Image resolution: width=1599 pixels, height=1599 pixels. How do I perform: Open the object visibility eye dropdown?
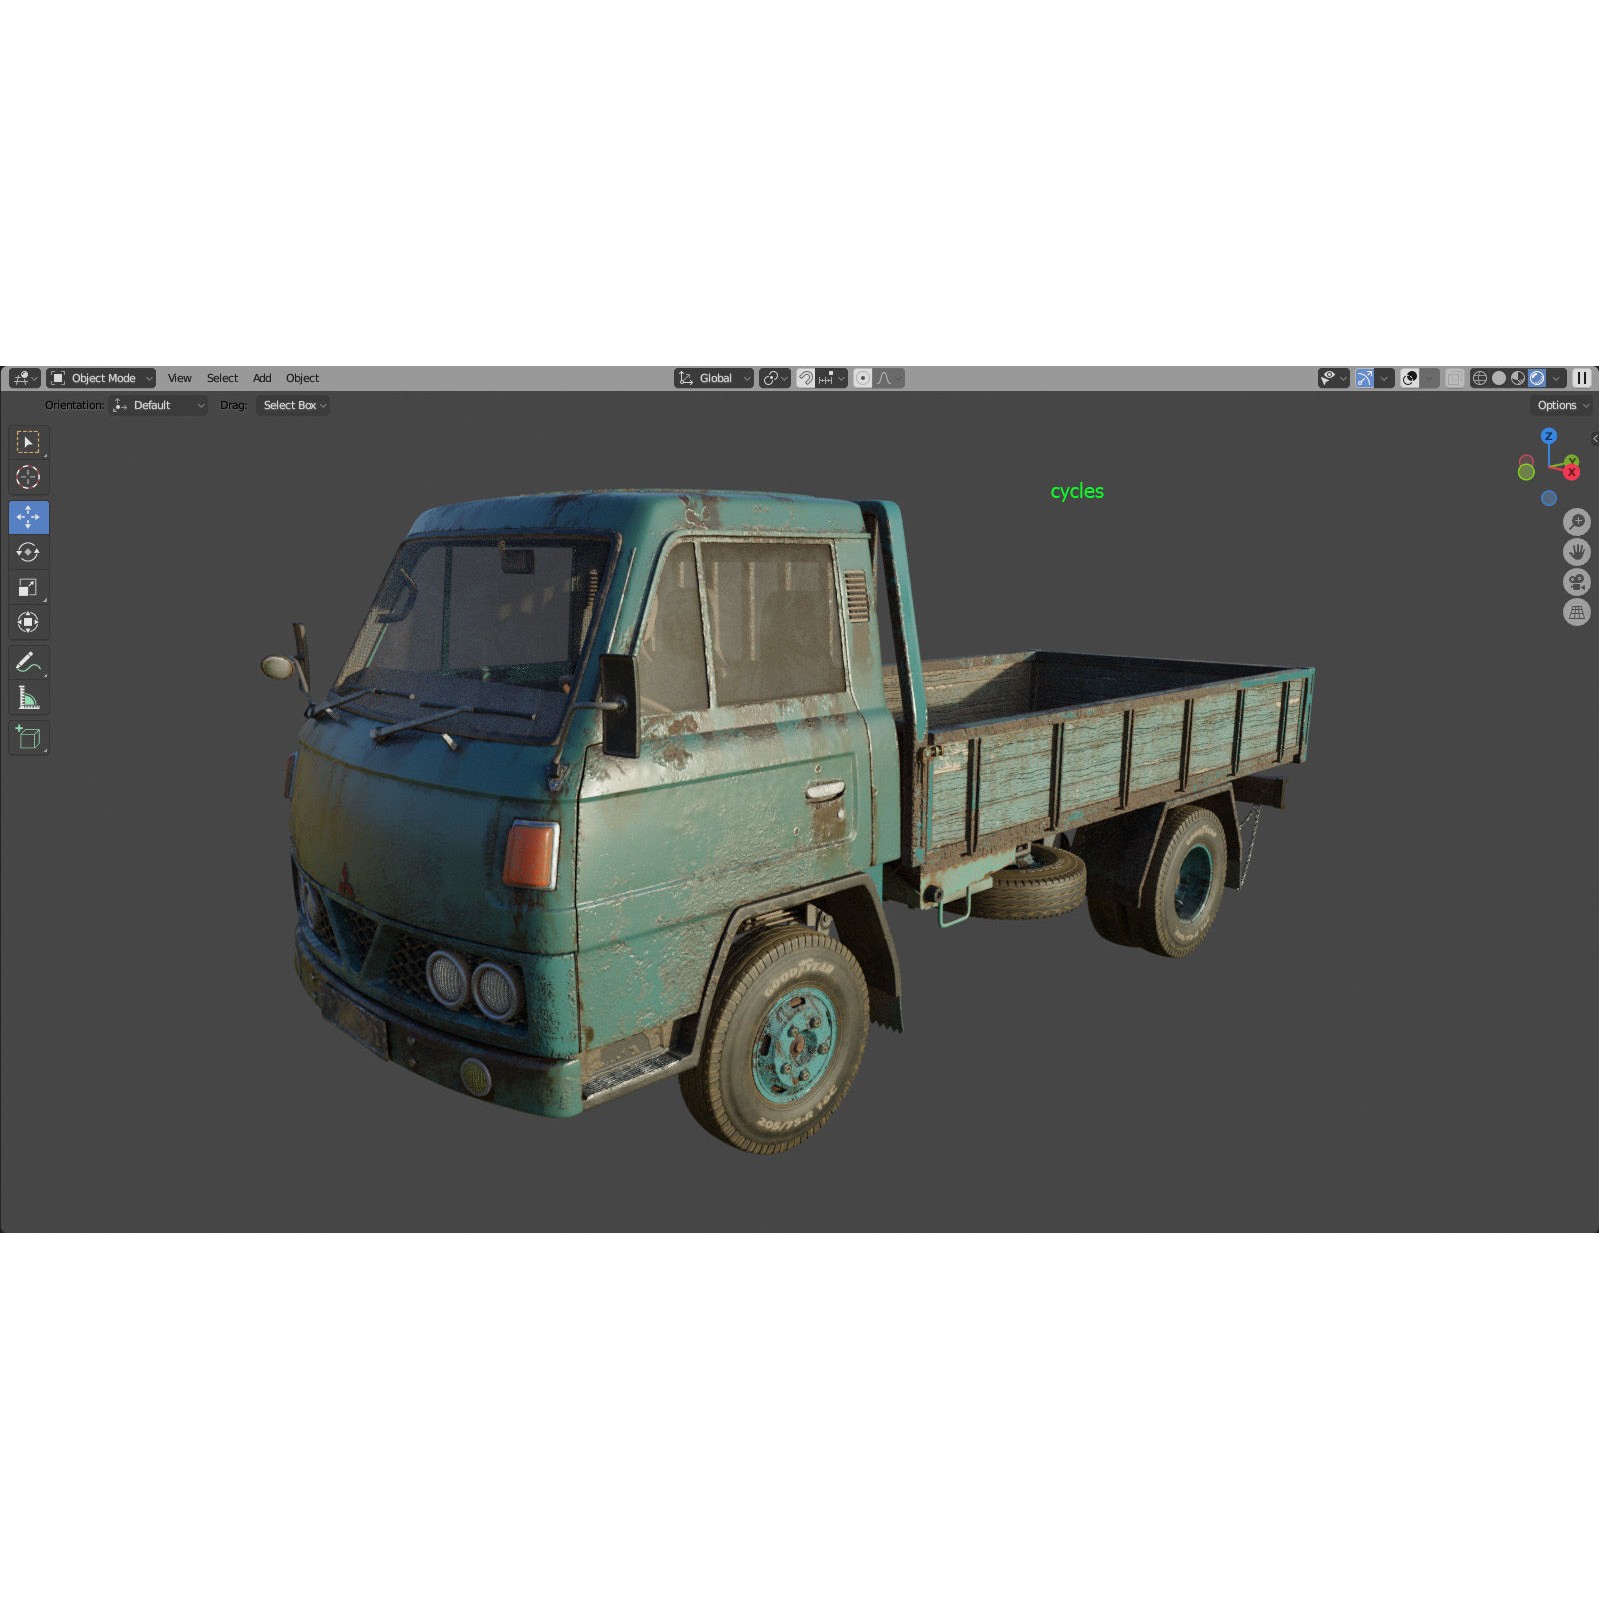point(1333,378)
